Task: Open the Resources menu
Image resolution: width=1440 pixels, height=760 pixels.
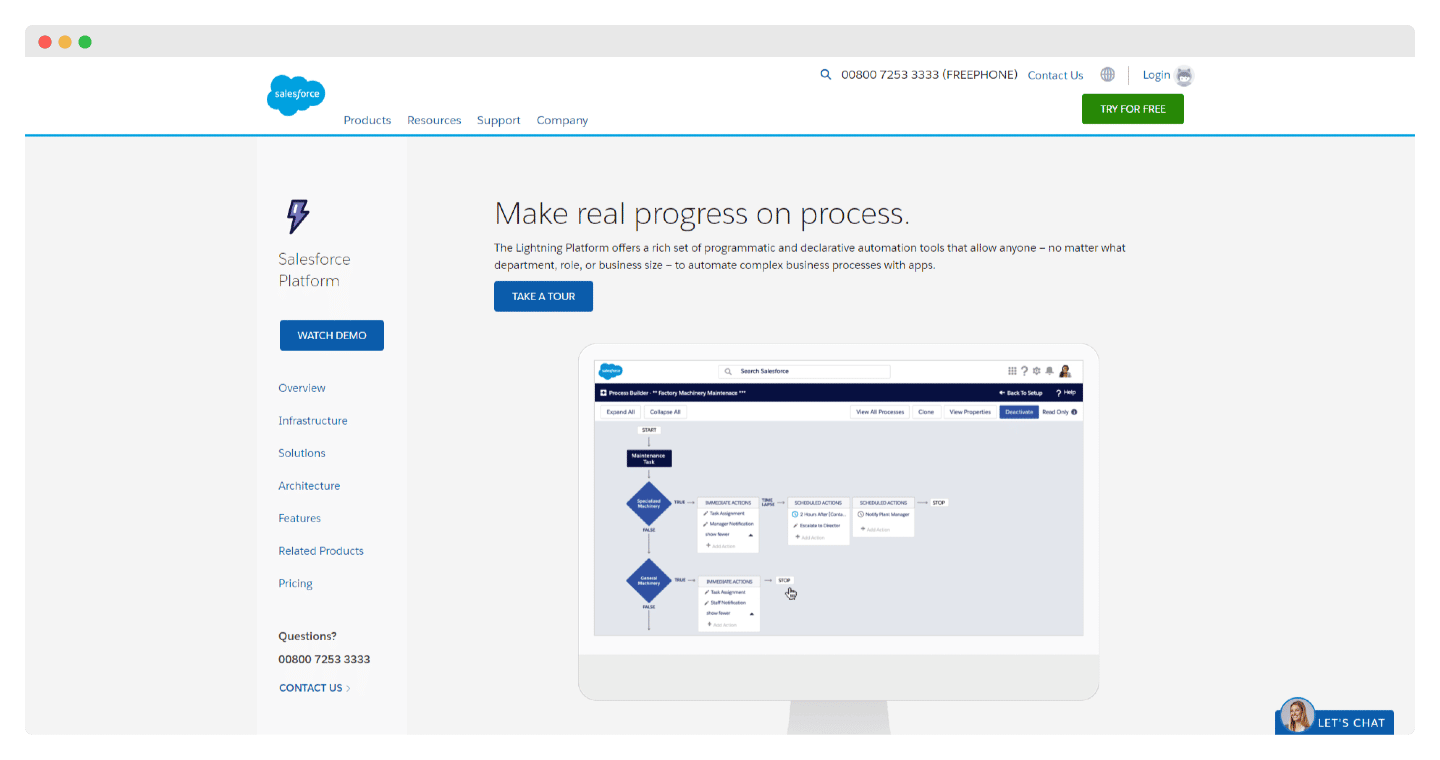Action: (434, 120)
